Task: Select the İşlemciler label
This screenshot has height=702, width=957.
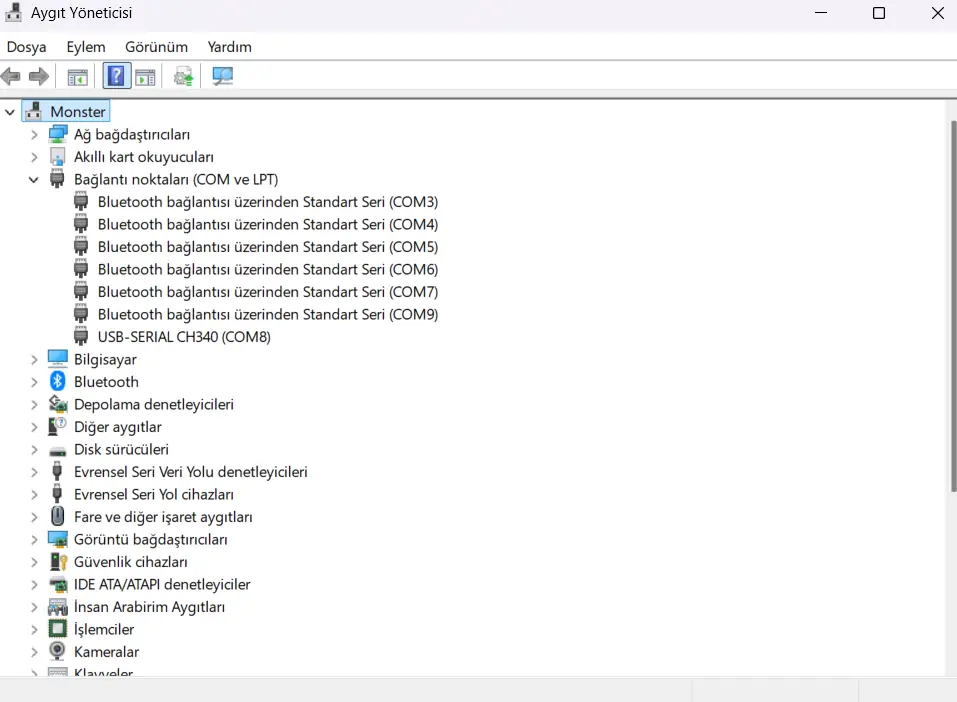Action: 104,629
